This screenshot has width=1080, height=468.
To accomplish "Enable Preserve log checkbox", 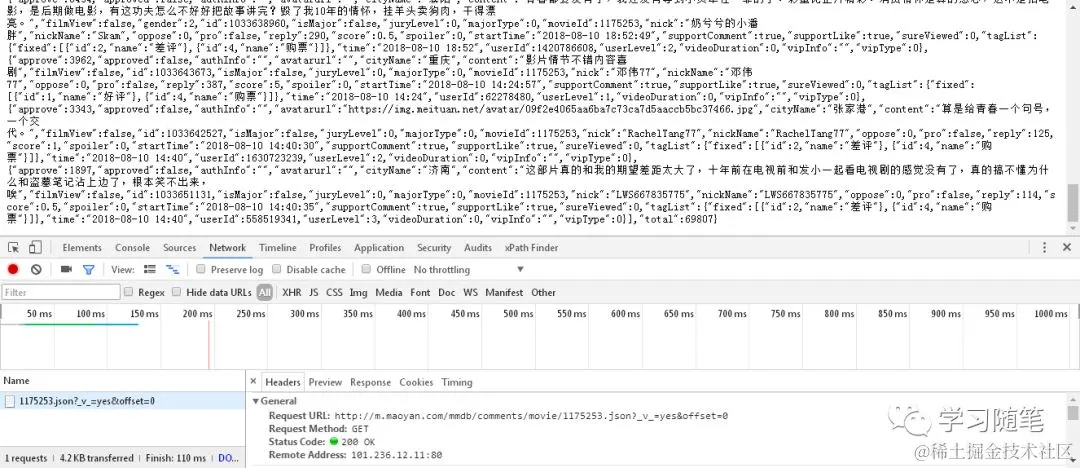I will coord(200,269).
